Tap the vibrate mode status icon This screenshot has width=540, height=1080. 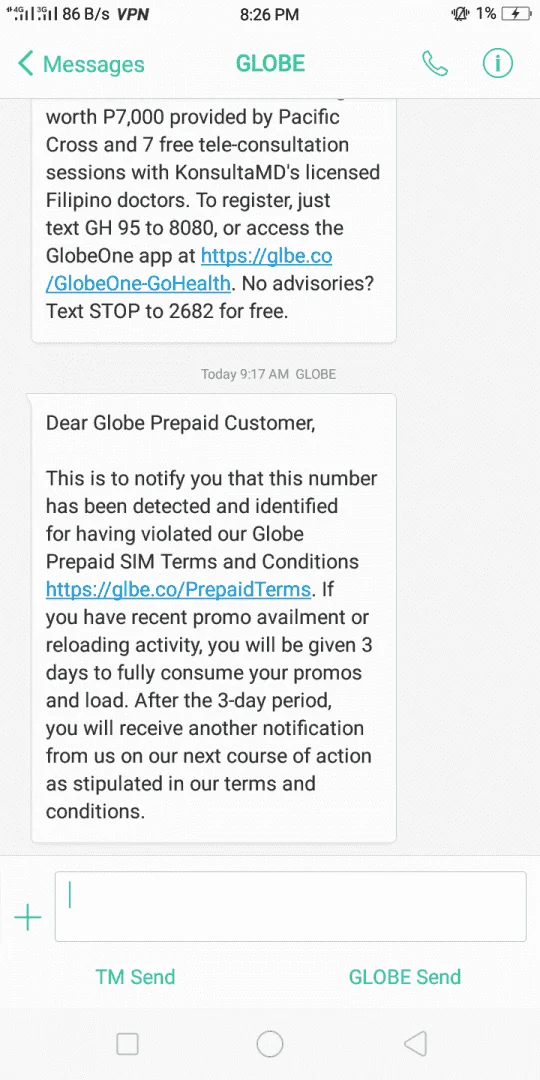coord(459,13)
